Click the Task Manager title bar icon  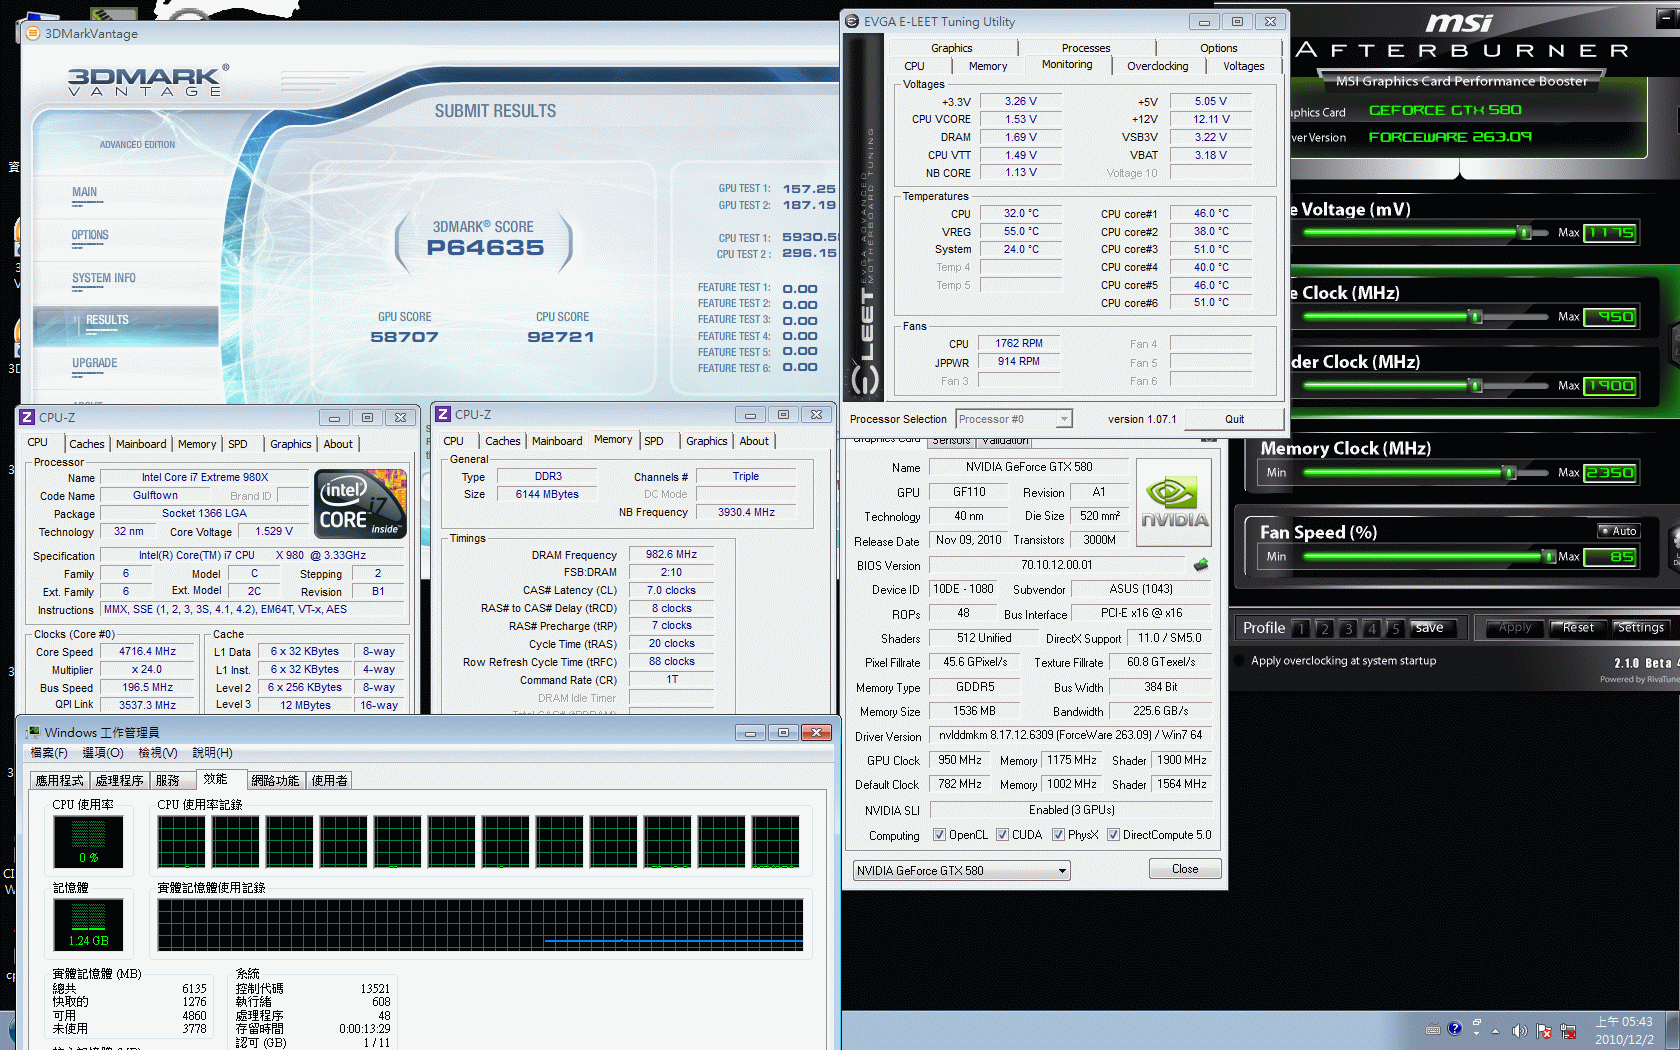tap(33, 732)
